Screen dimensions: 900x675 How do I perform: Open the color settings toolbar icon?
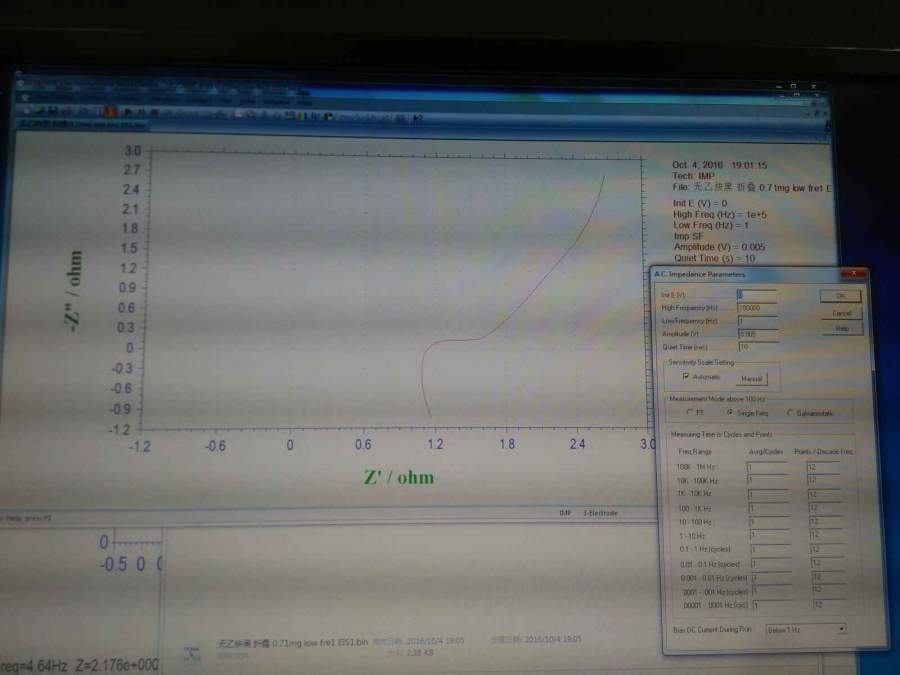pyautogui.click(x=300, y=116)
